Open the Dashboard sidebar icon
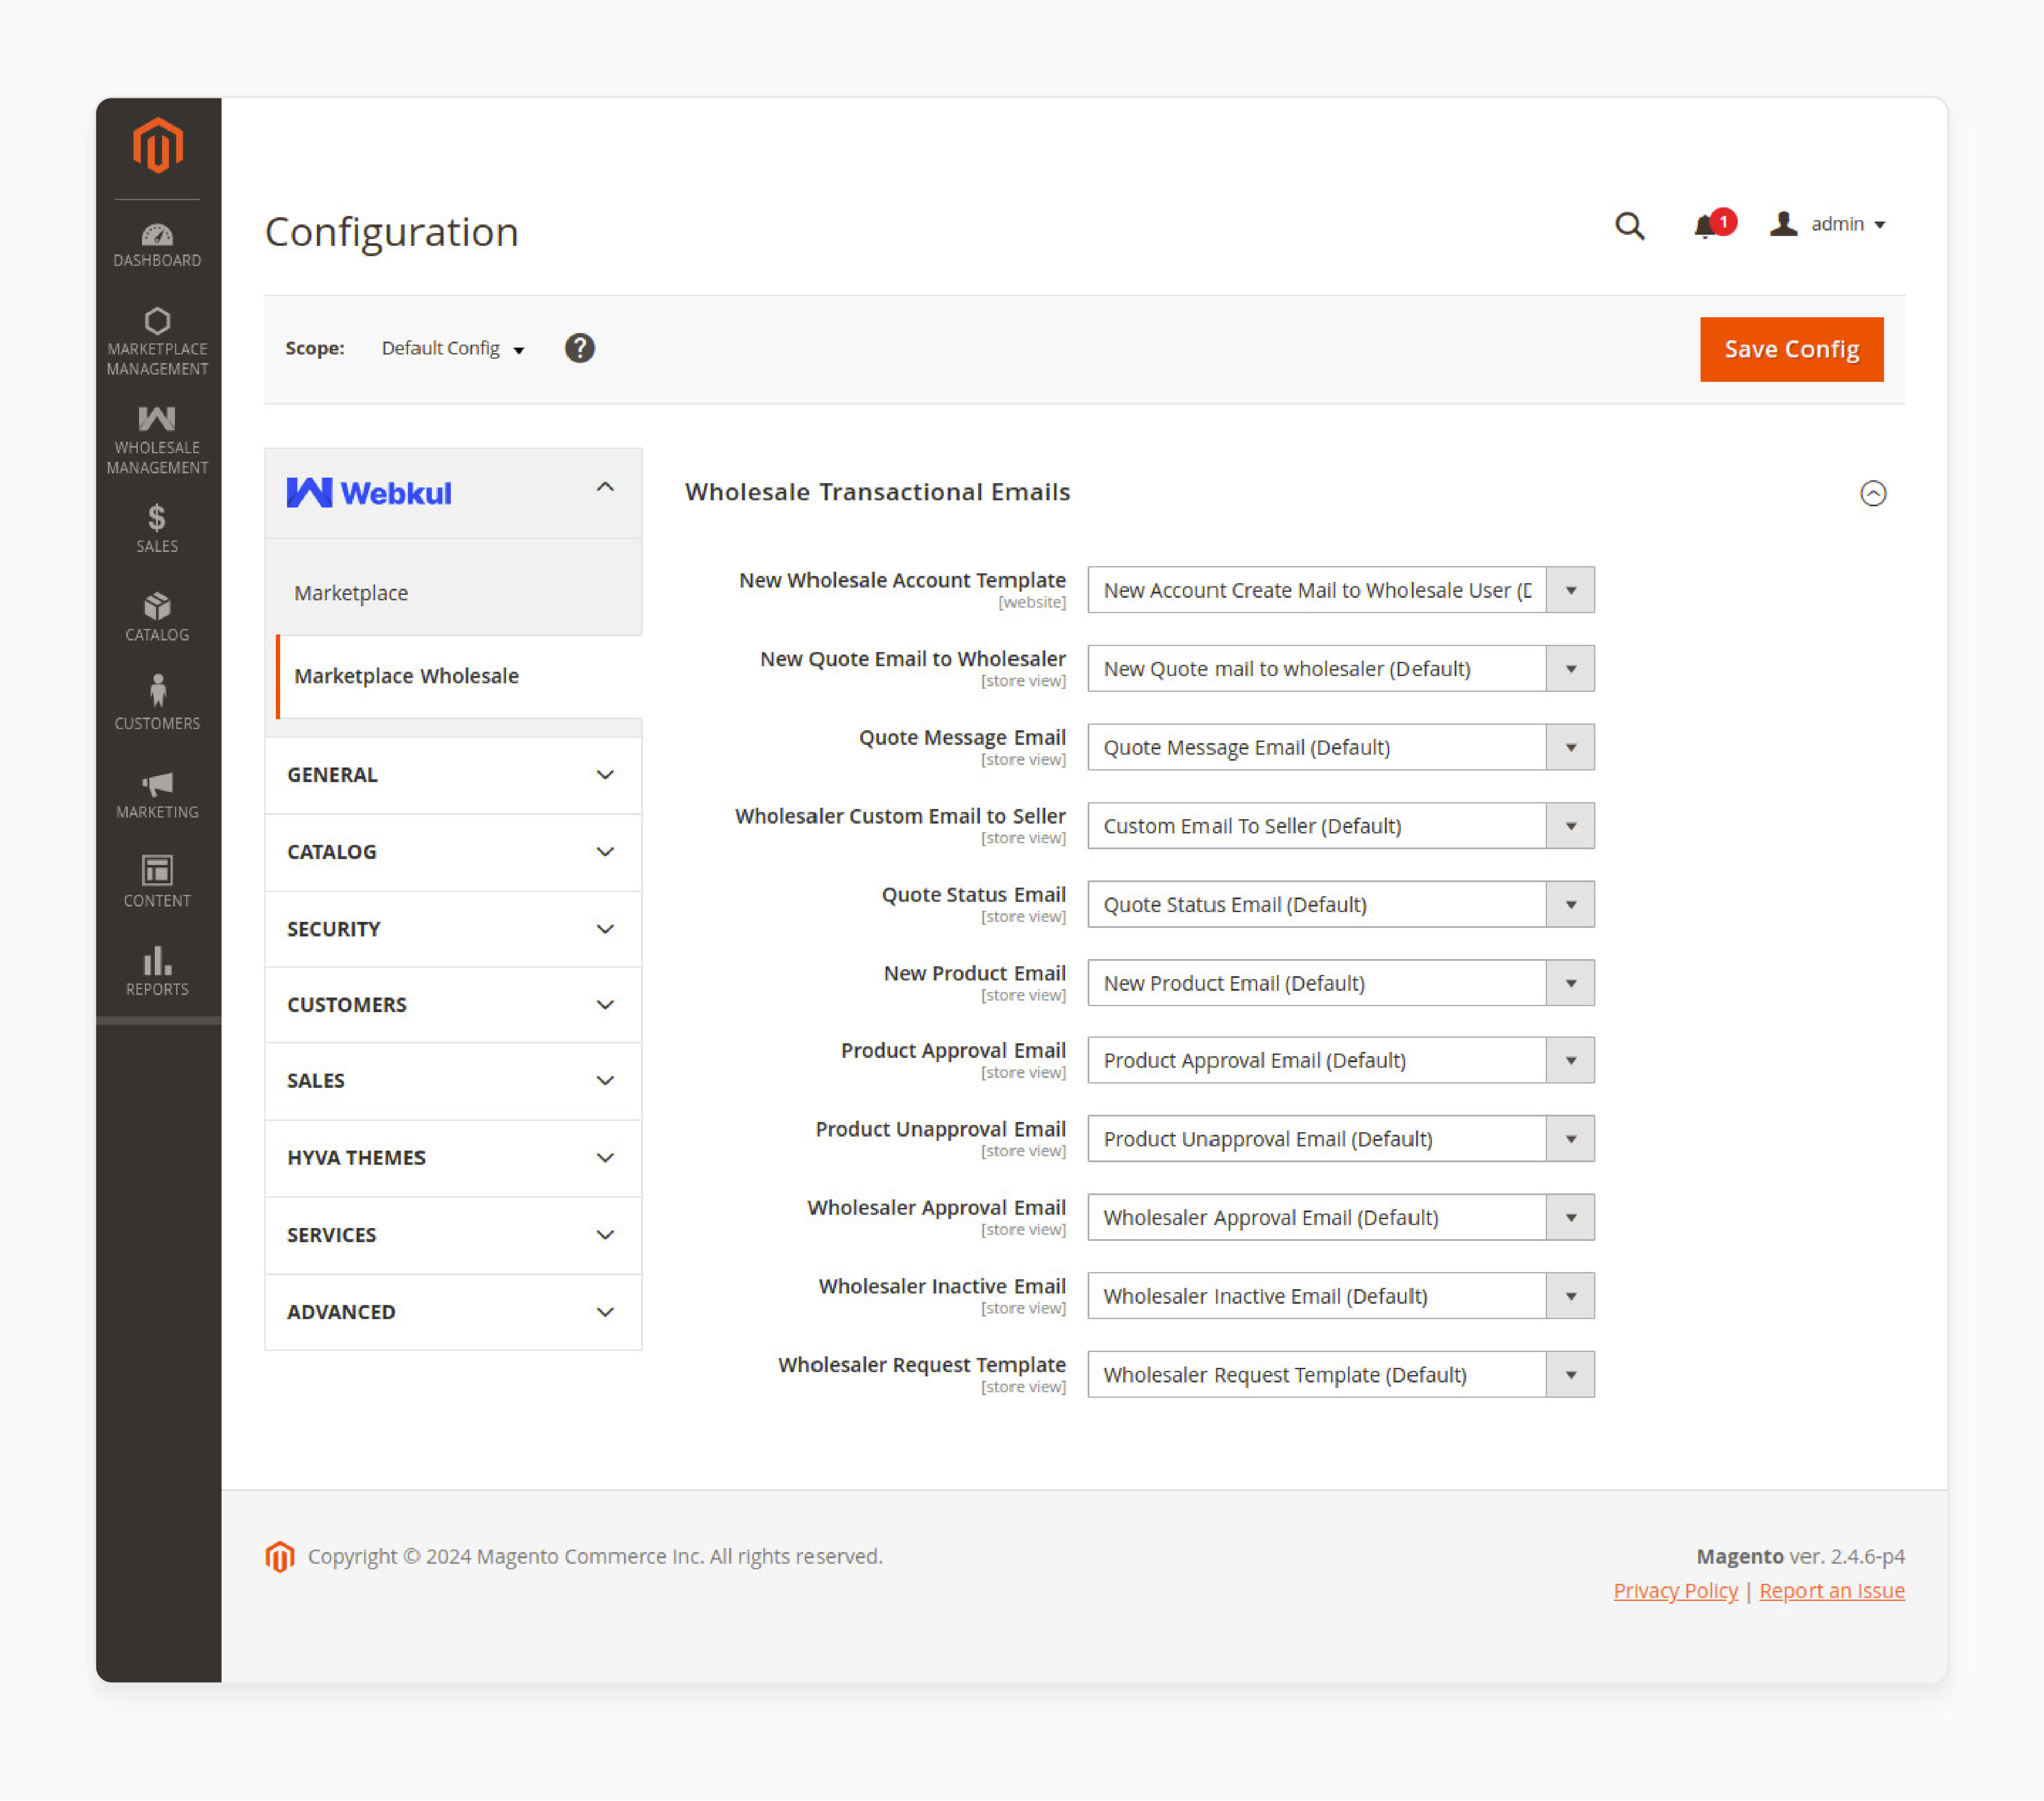Viewport: 2044px width, 1801px height. pyautogui.click(x=157, y=246)
